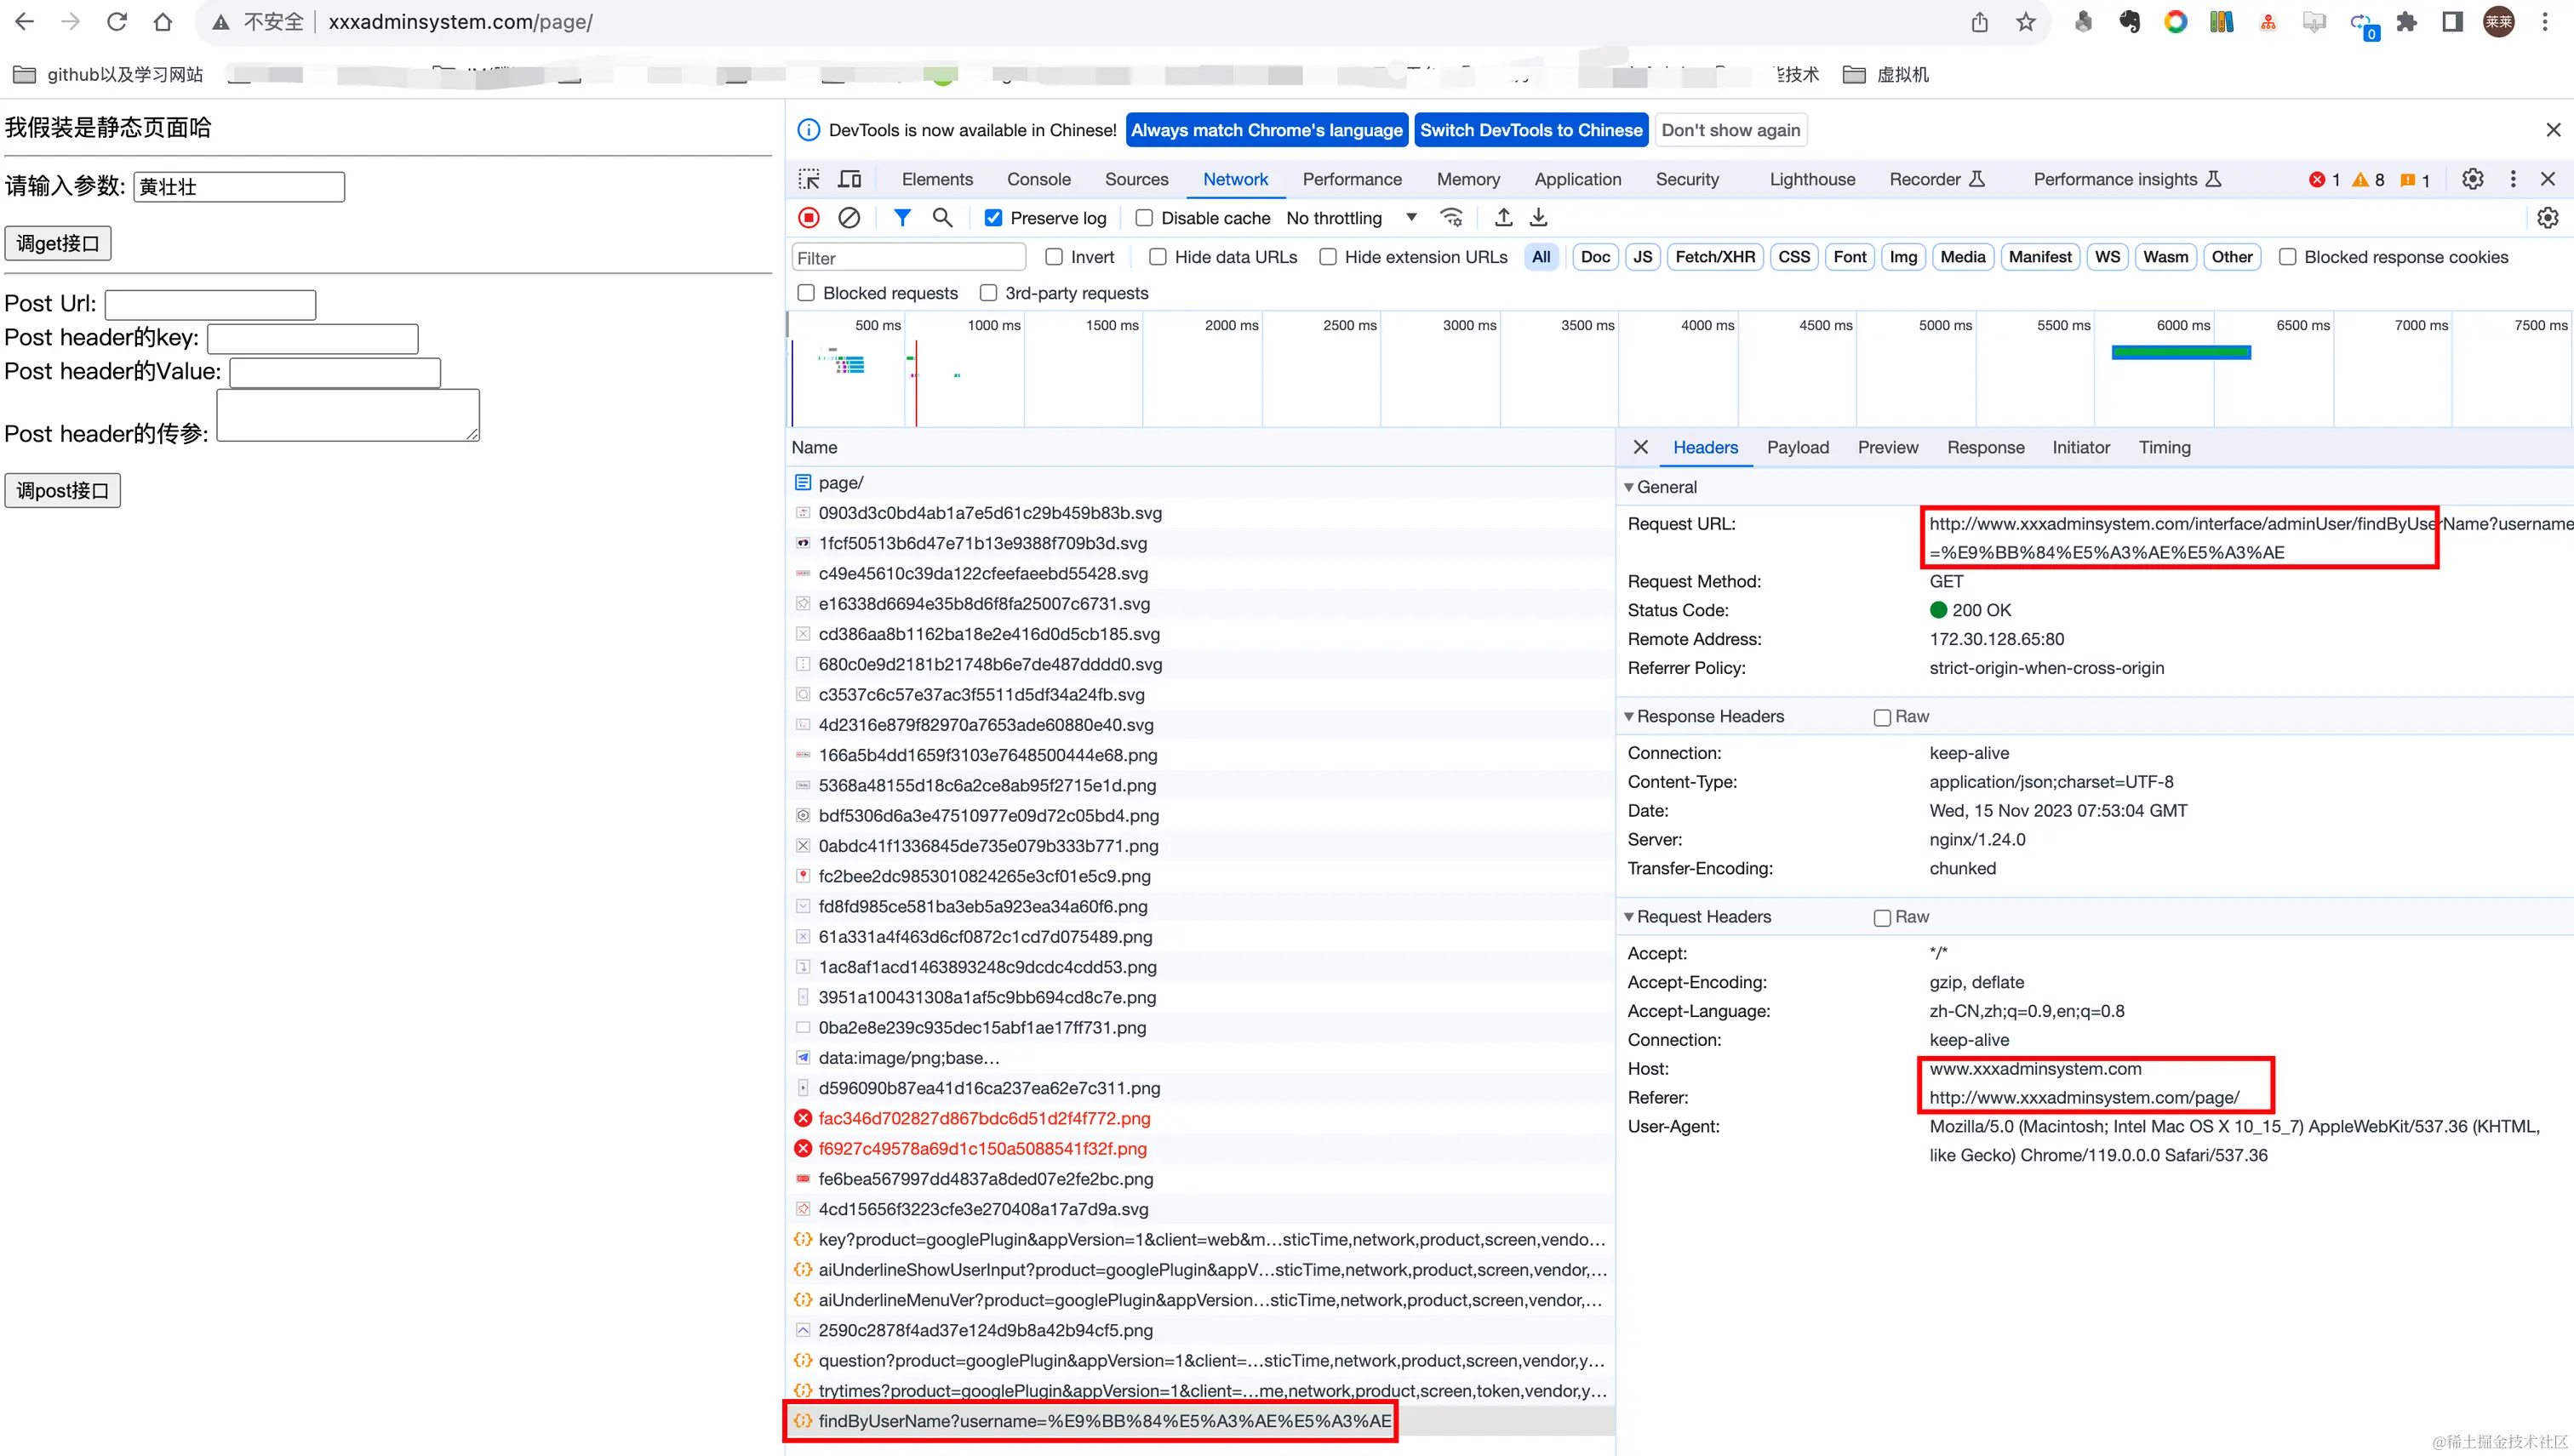The width and height of the screenshot is (2574, 1456).
Task: Toggle Preserve log checkbox
Action: pyautogui.click(x=993, y=217)
